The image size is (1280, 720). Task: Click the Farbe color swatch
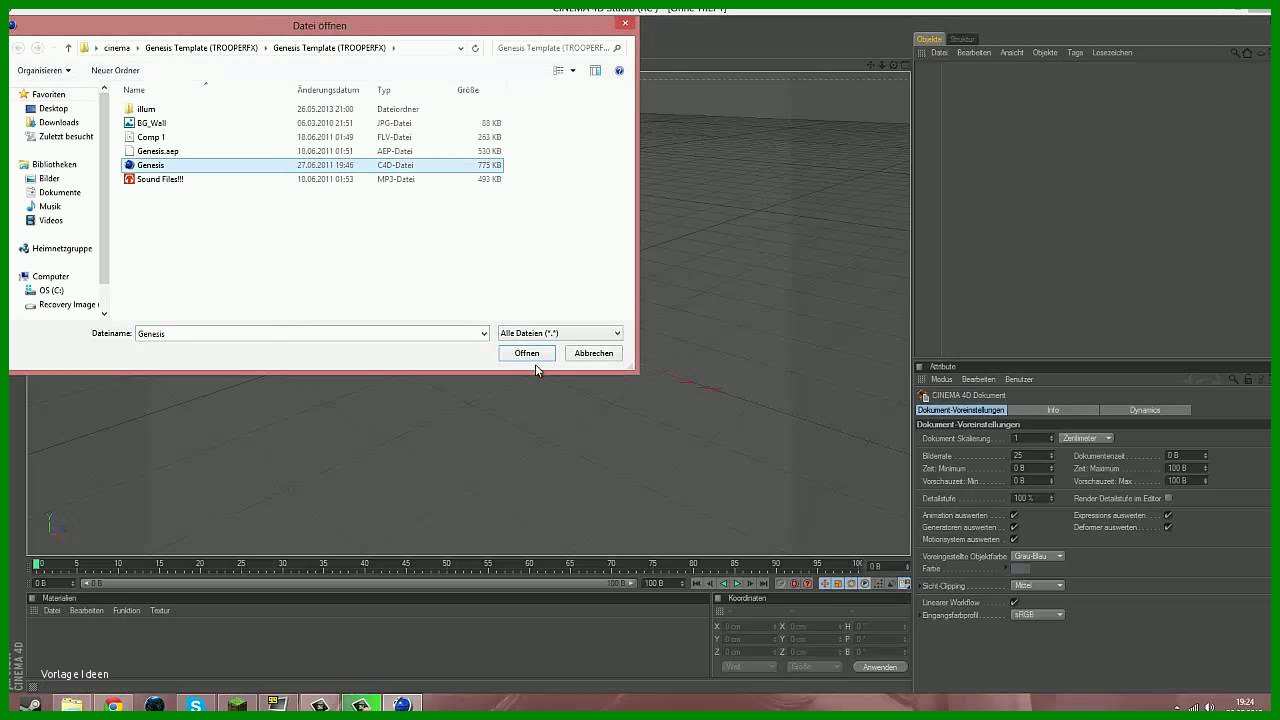(x=1020, y=569)
